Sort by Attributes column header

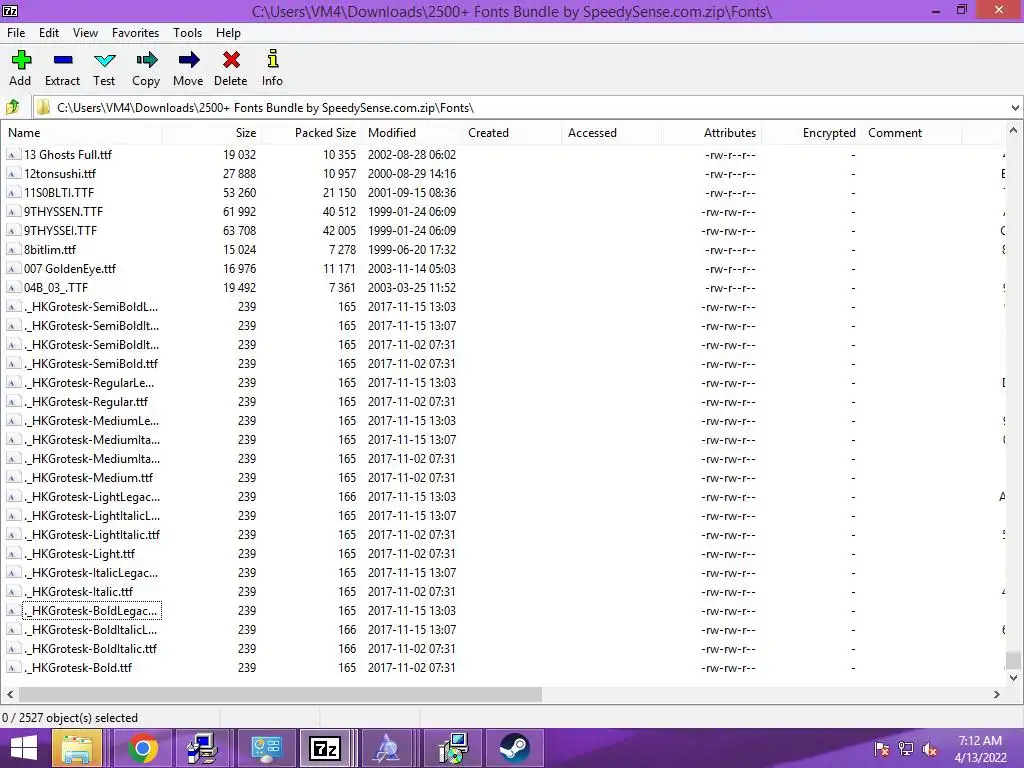712,133
